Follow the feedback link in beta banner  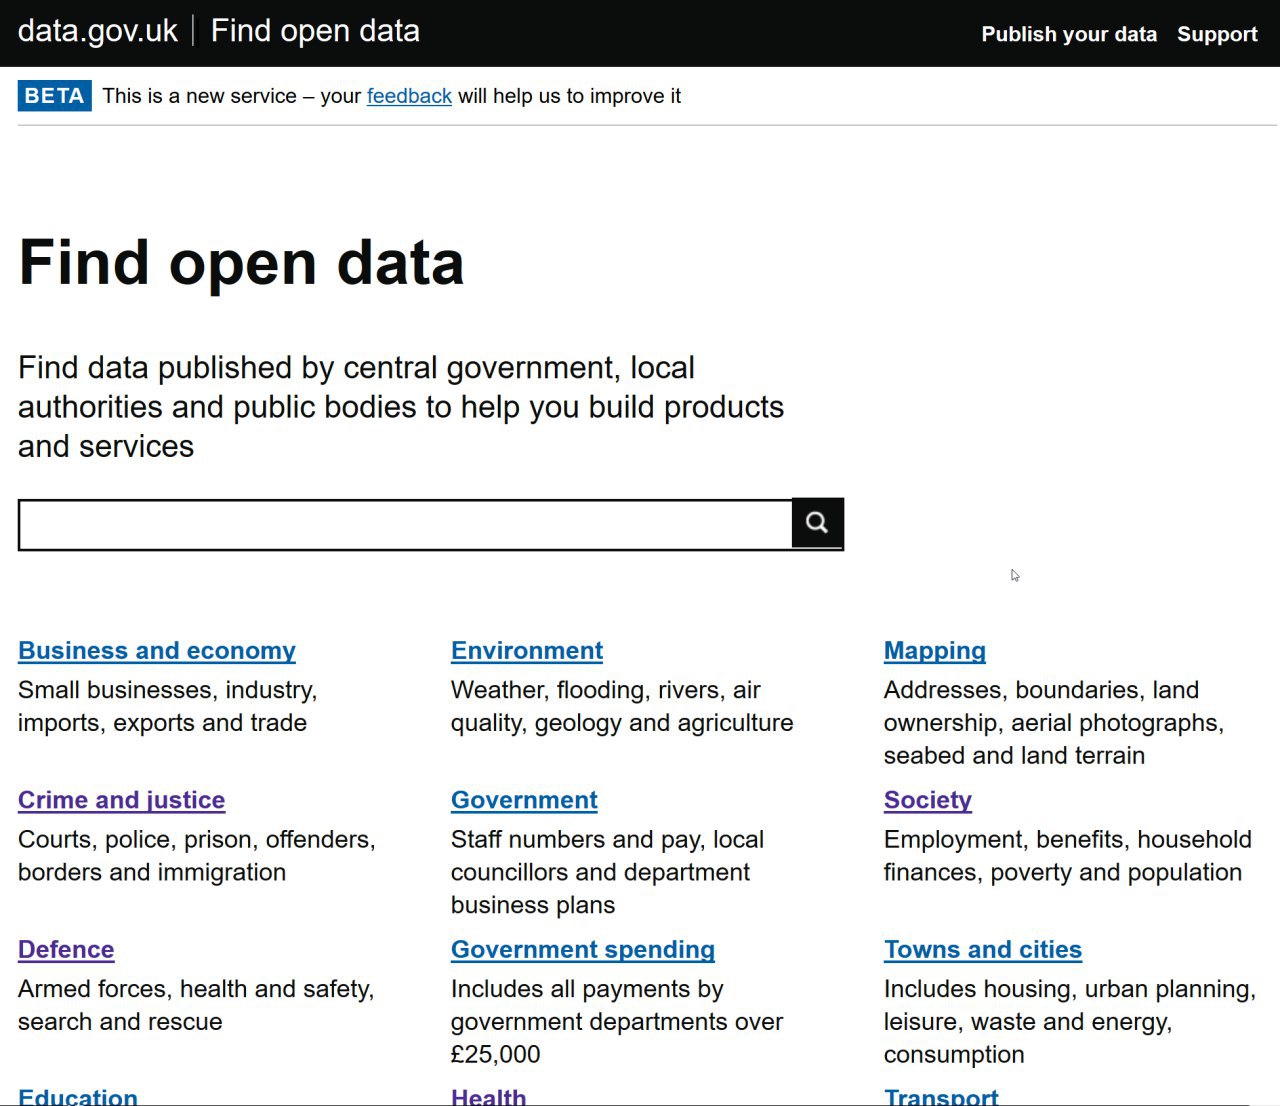(409, 96)
